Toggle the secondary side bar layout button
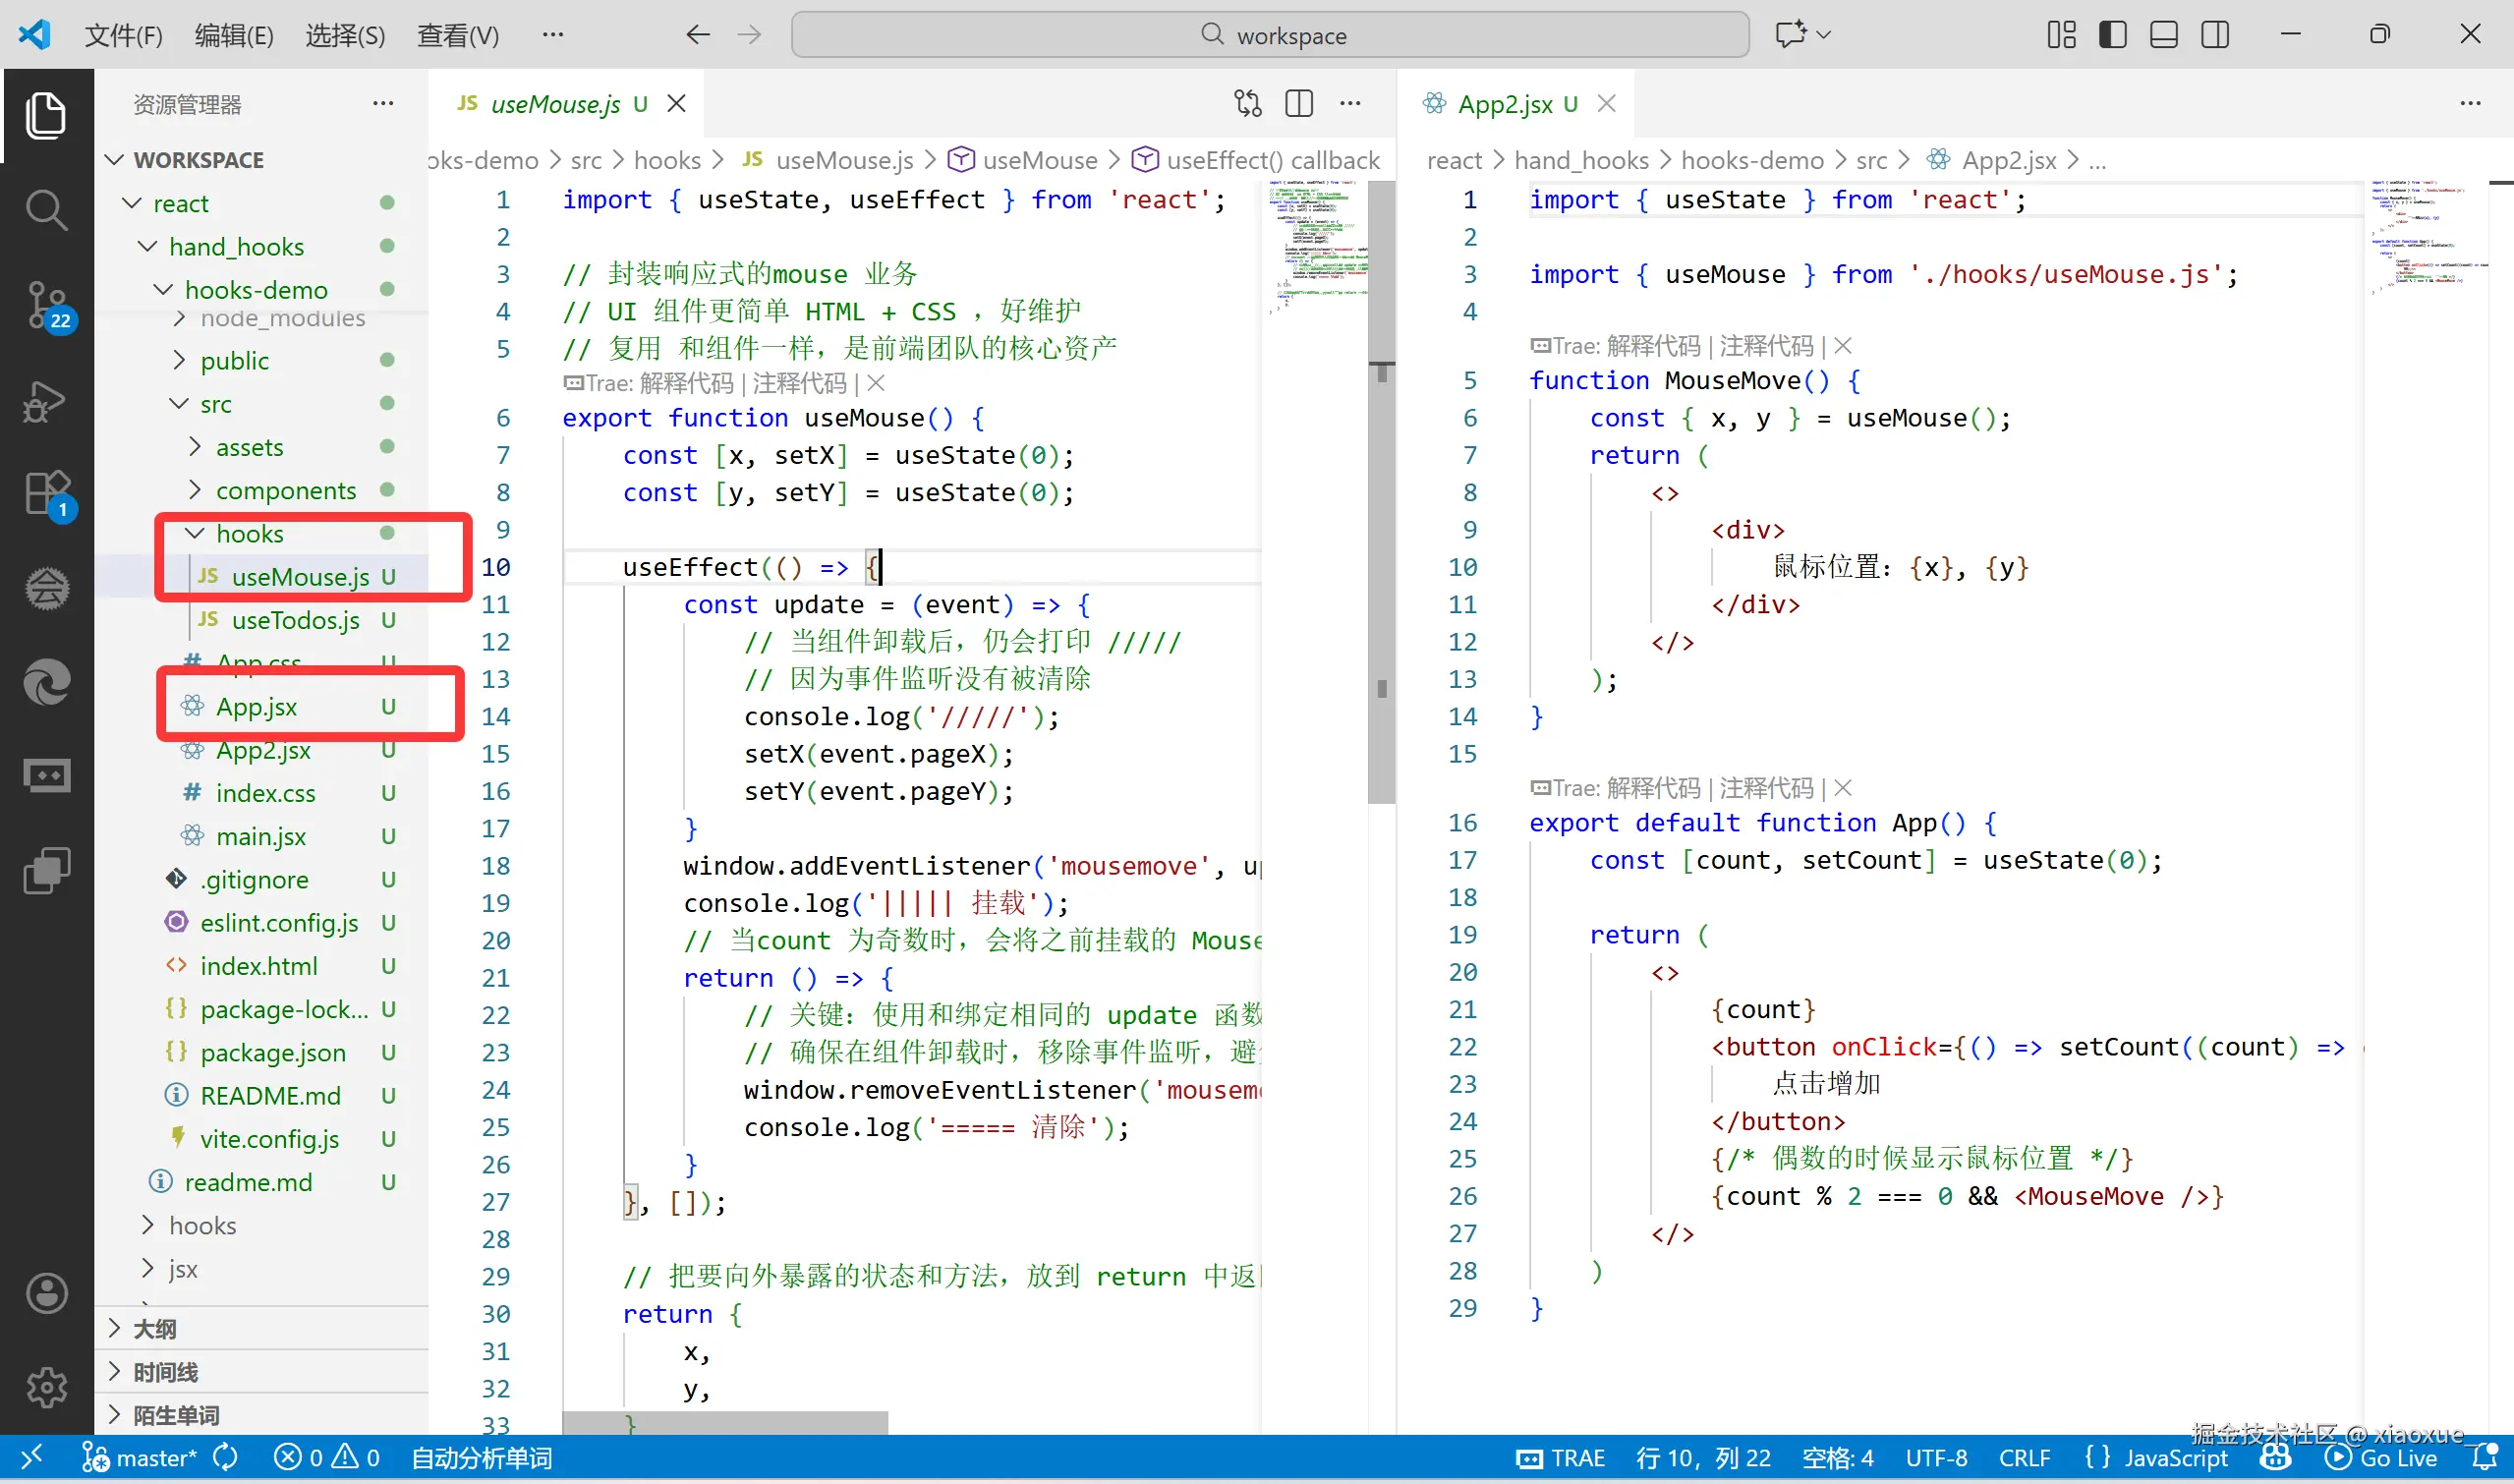This screenshot has height=1484, width=2514. click(2215, 35)
